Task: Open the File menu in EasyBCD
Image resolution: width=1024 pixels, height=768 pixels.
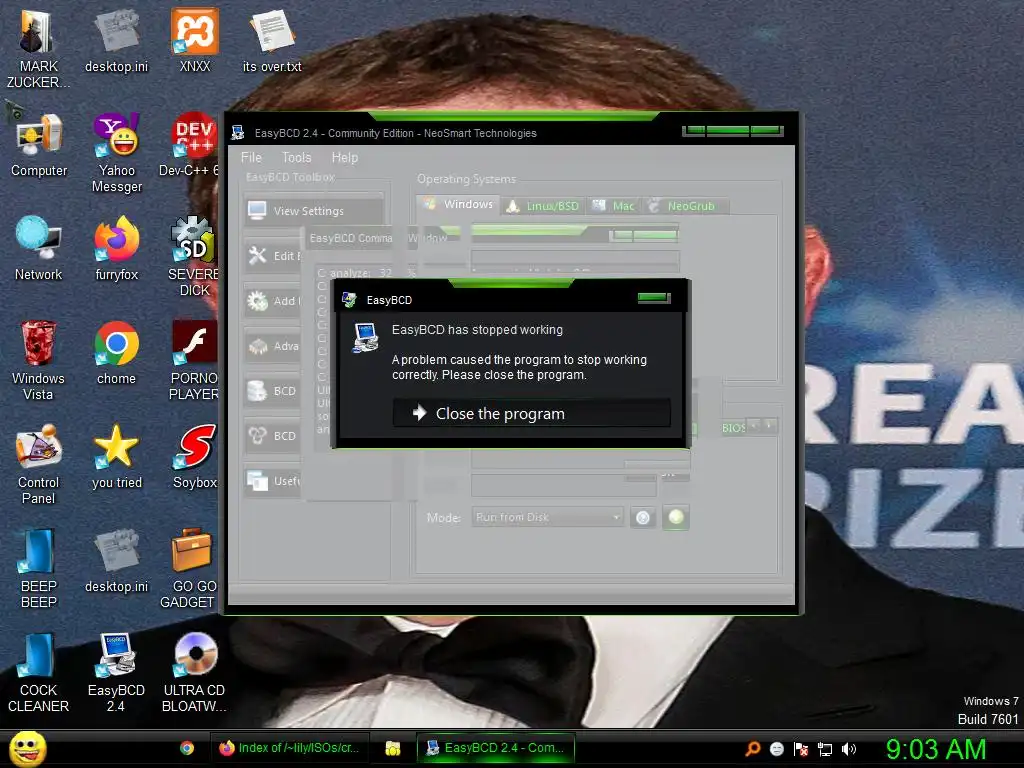Action: point(251,157)
